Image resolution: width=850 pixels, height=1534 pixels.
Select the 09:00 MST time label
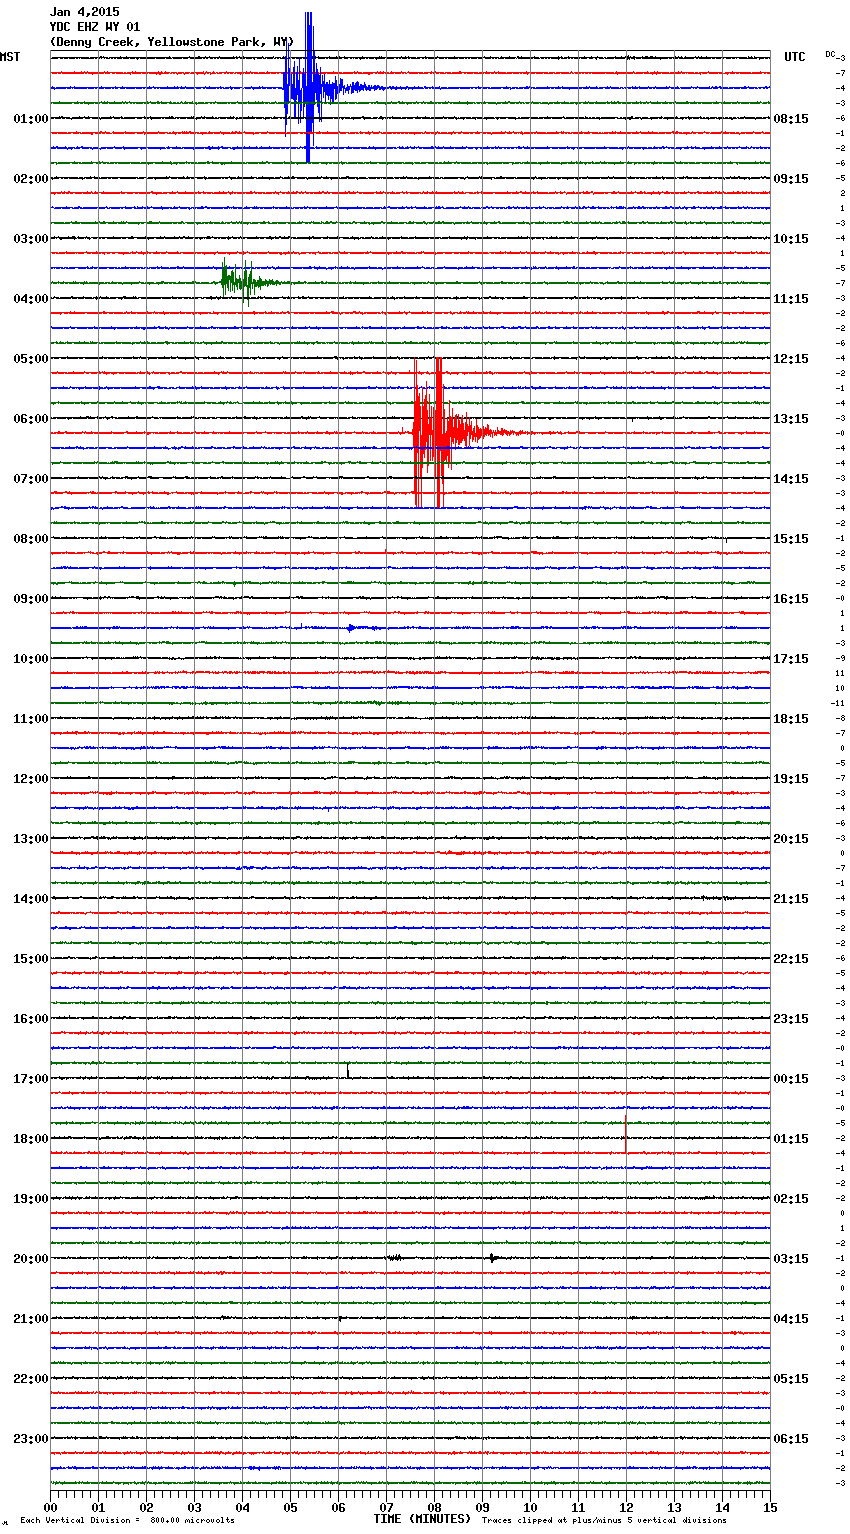tap(30, 599)
